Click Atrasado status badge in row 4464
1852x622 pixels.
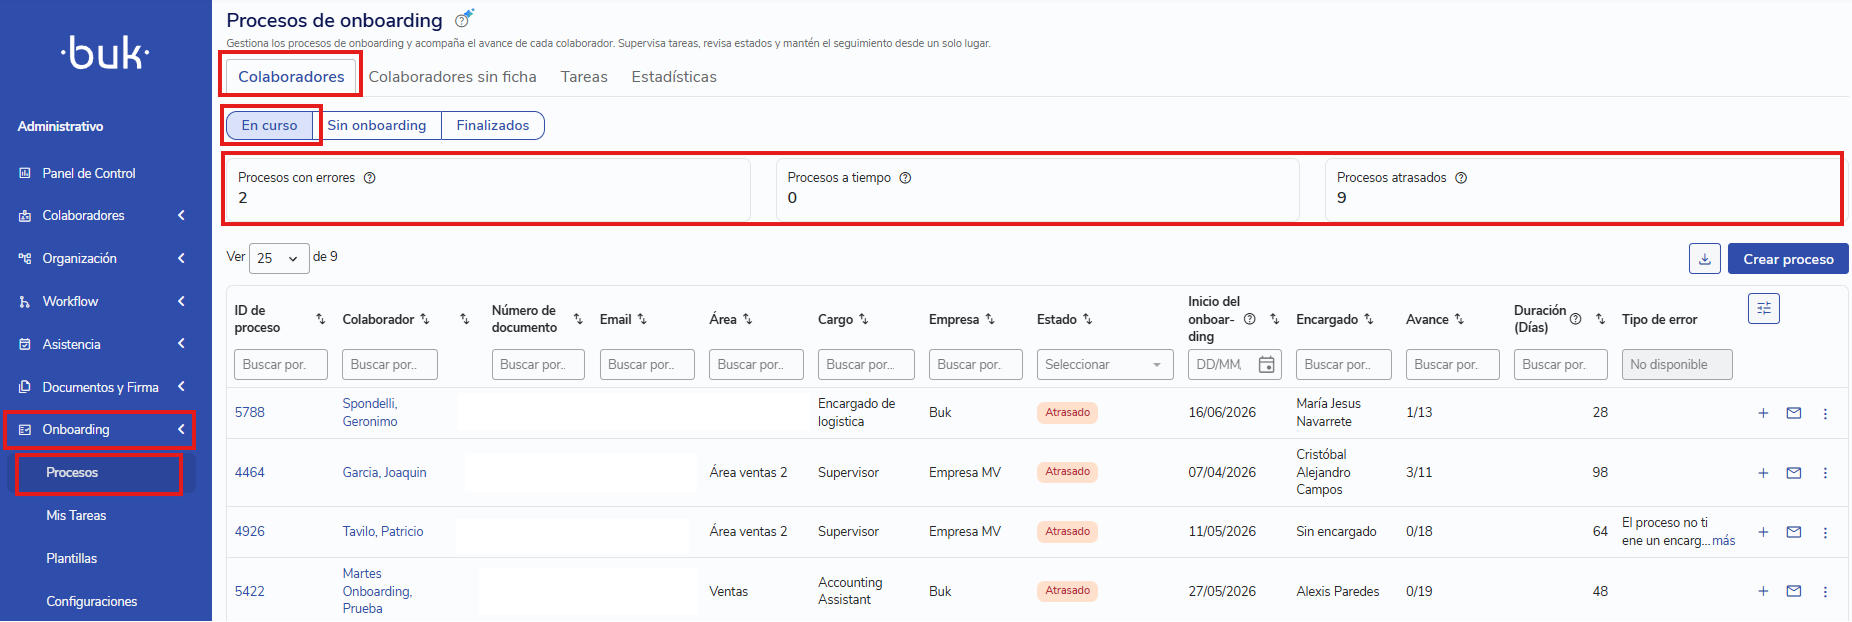(1067, 472)
